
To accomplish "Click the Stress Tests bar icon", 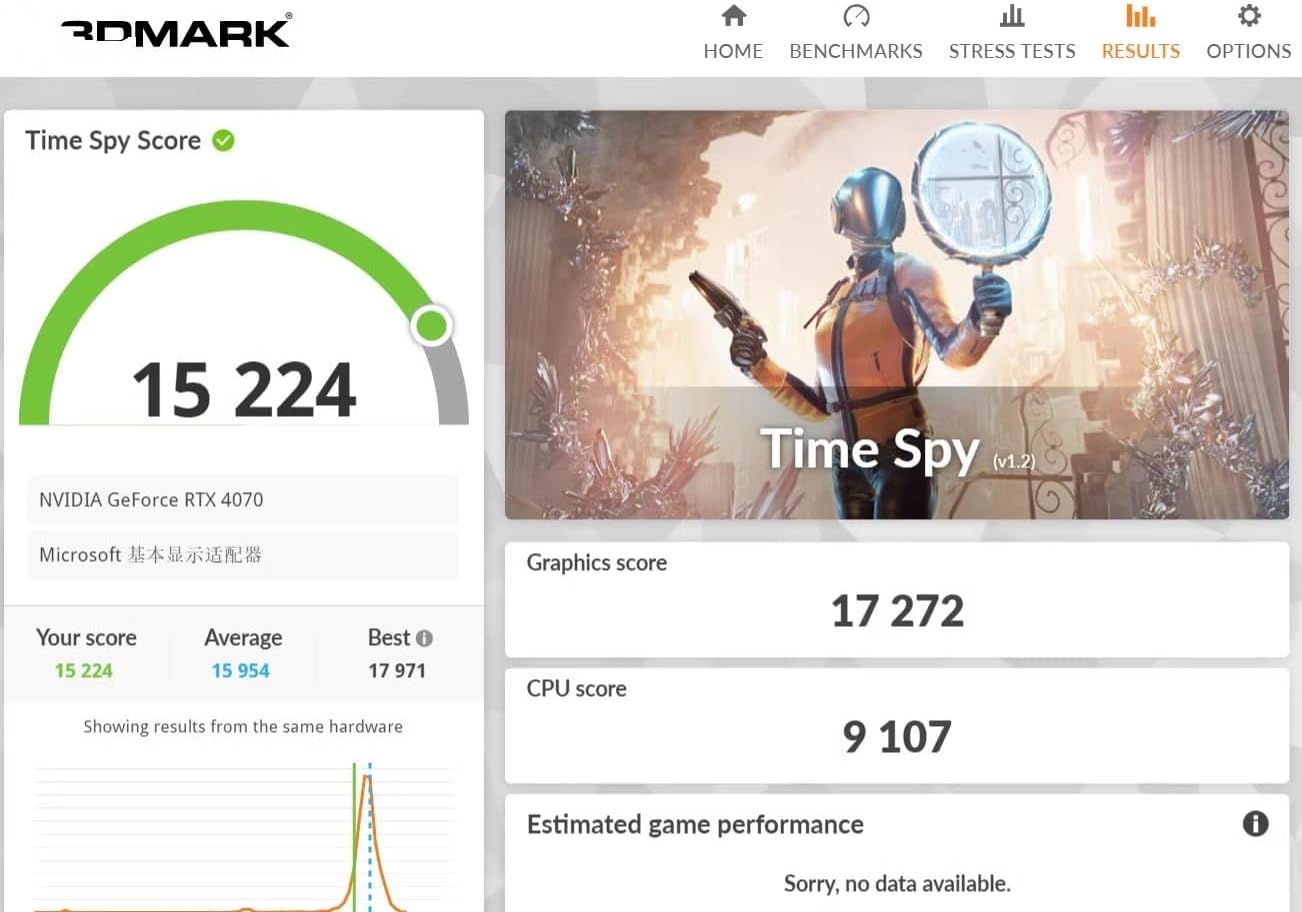I will tap(1012, 16).
